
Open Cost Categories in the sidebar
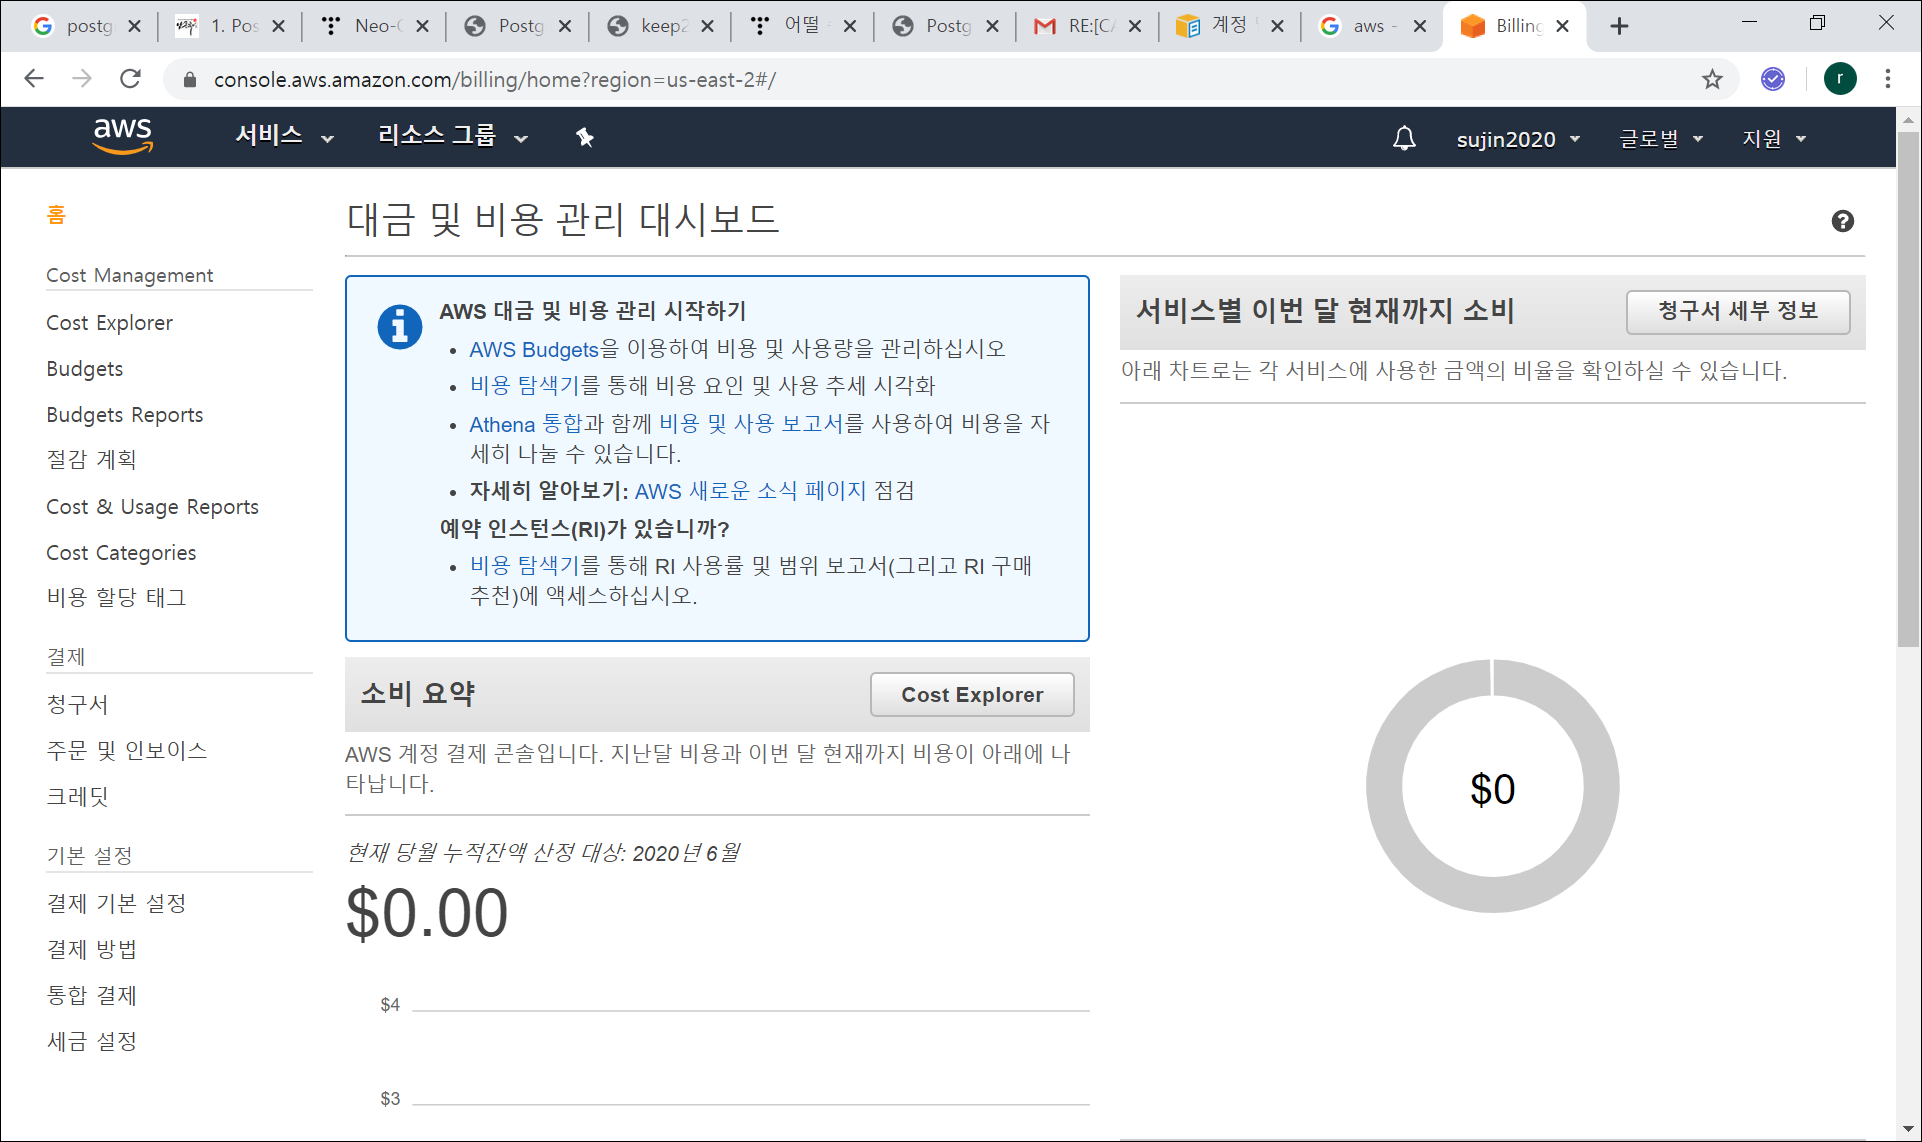coord(121,553)
